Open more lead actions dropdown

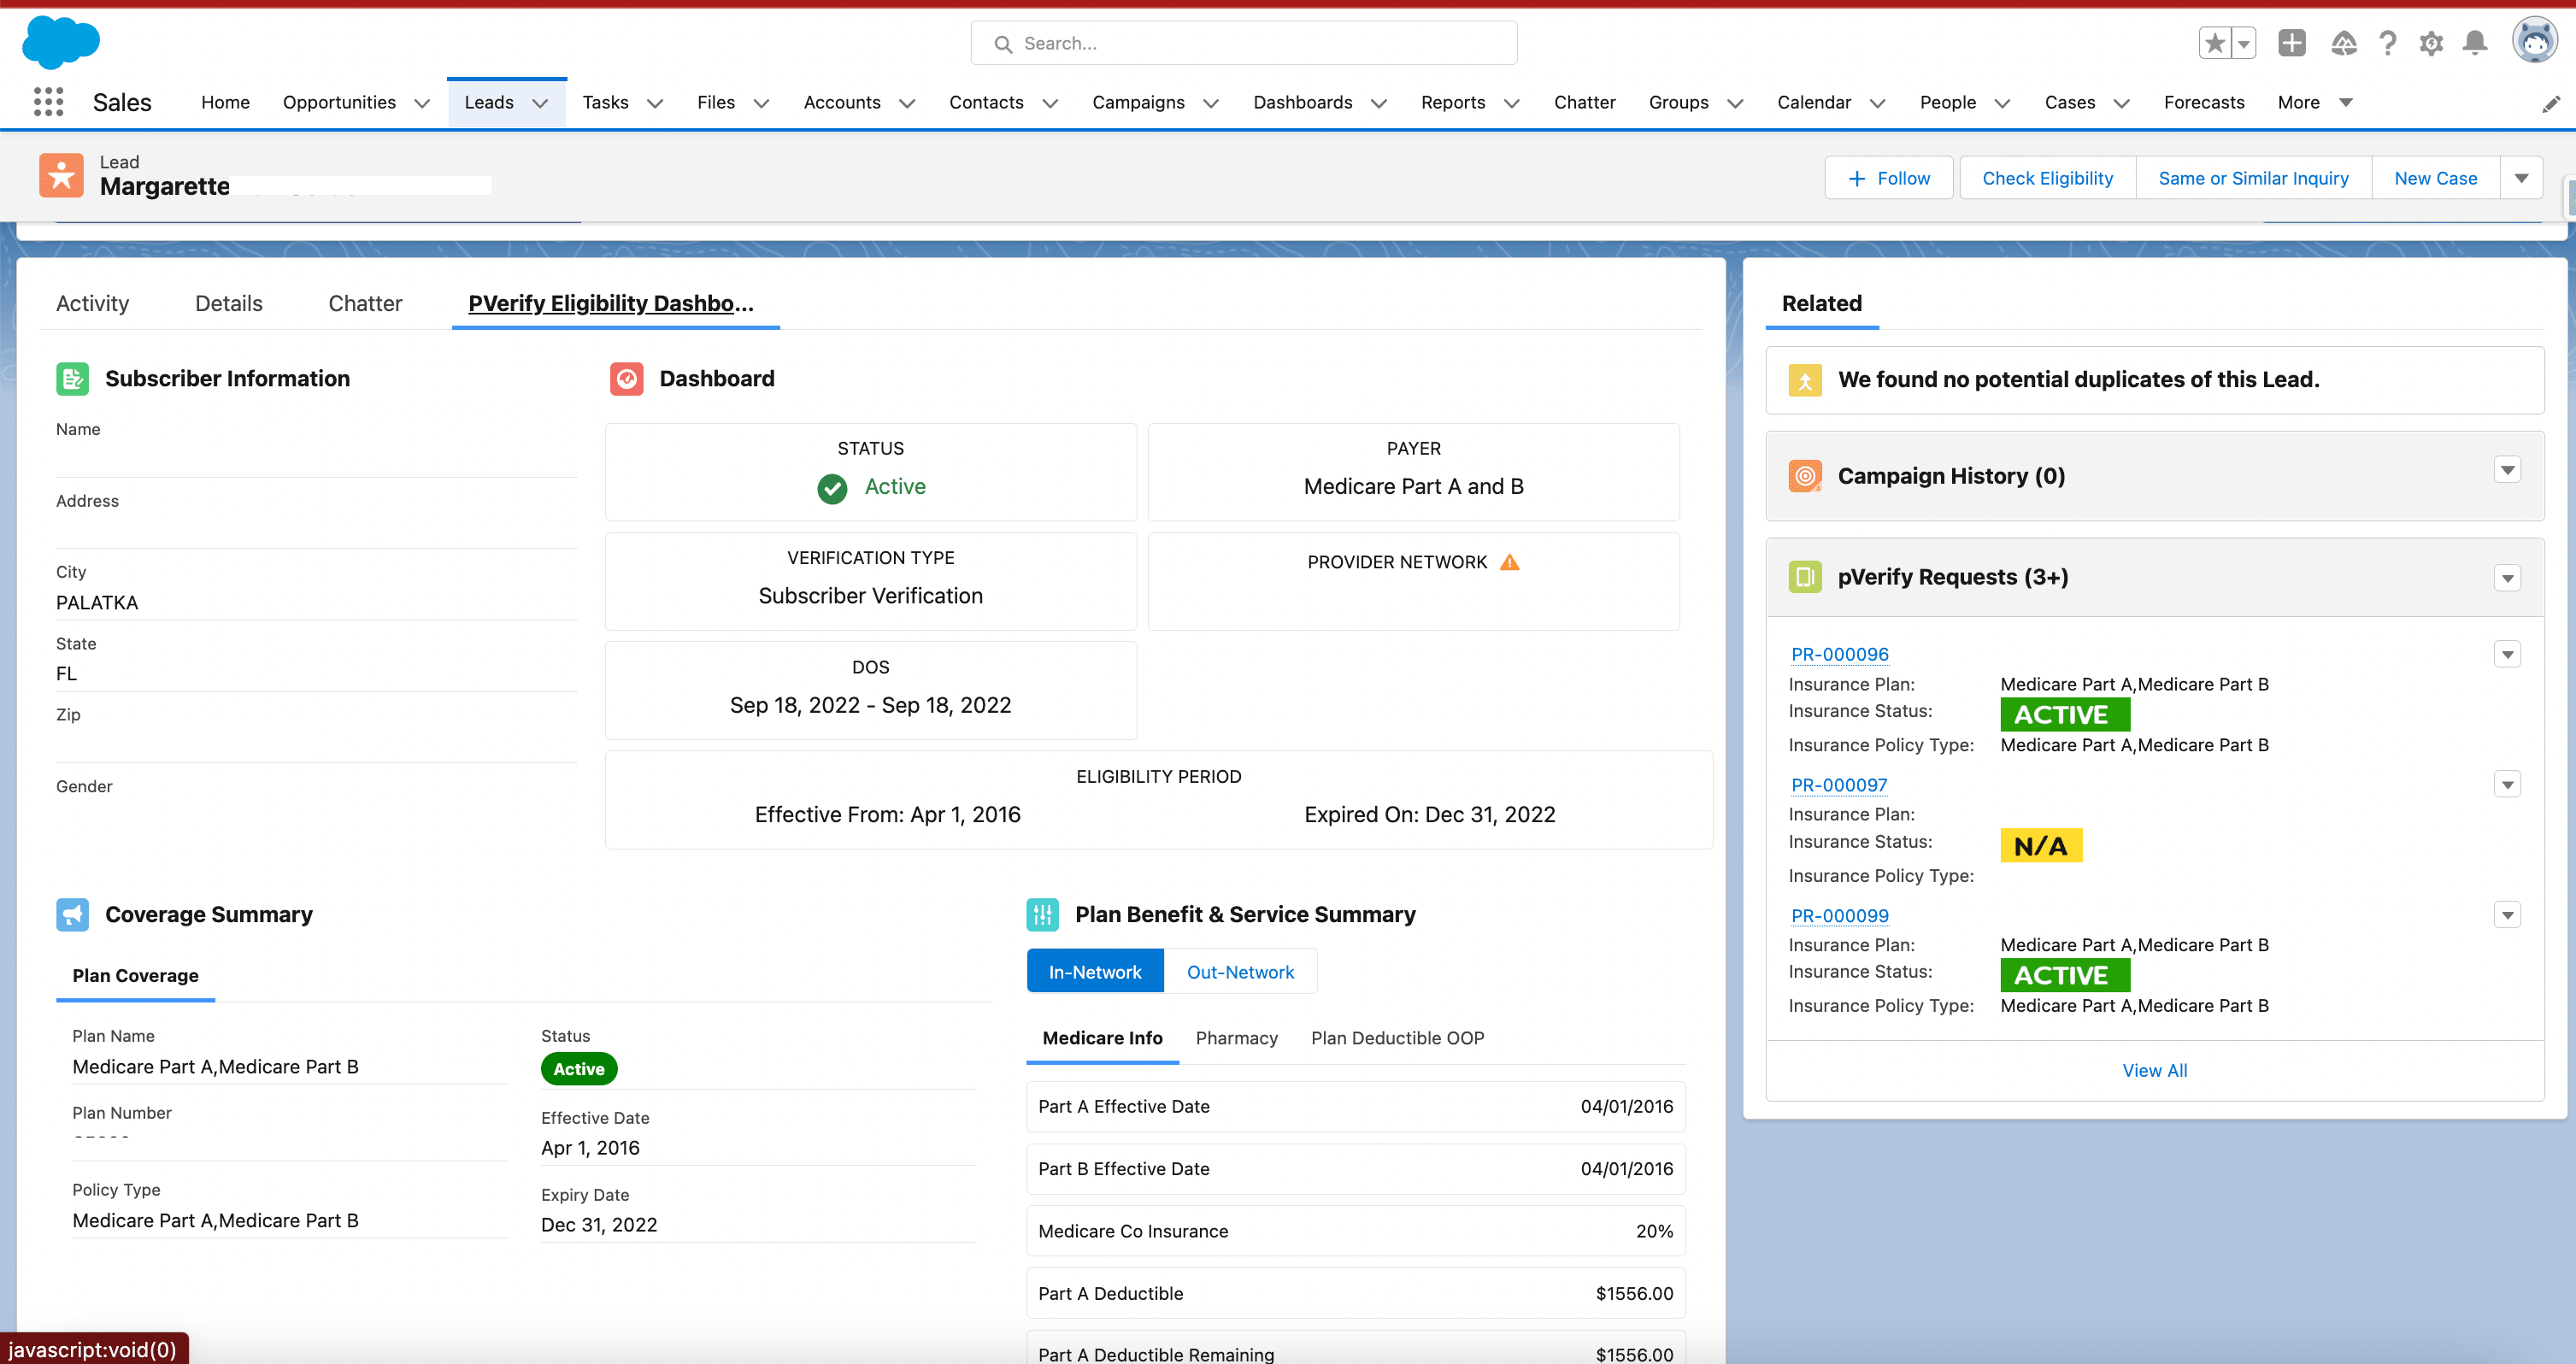[x=2522, y=178]
